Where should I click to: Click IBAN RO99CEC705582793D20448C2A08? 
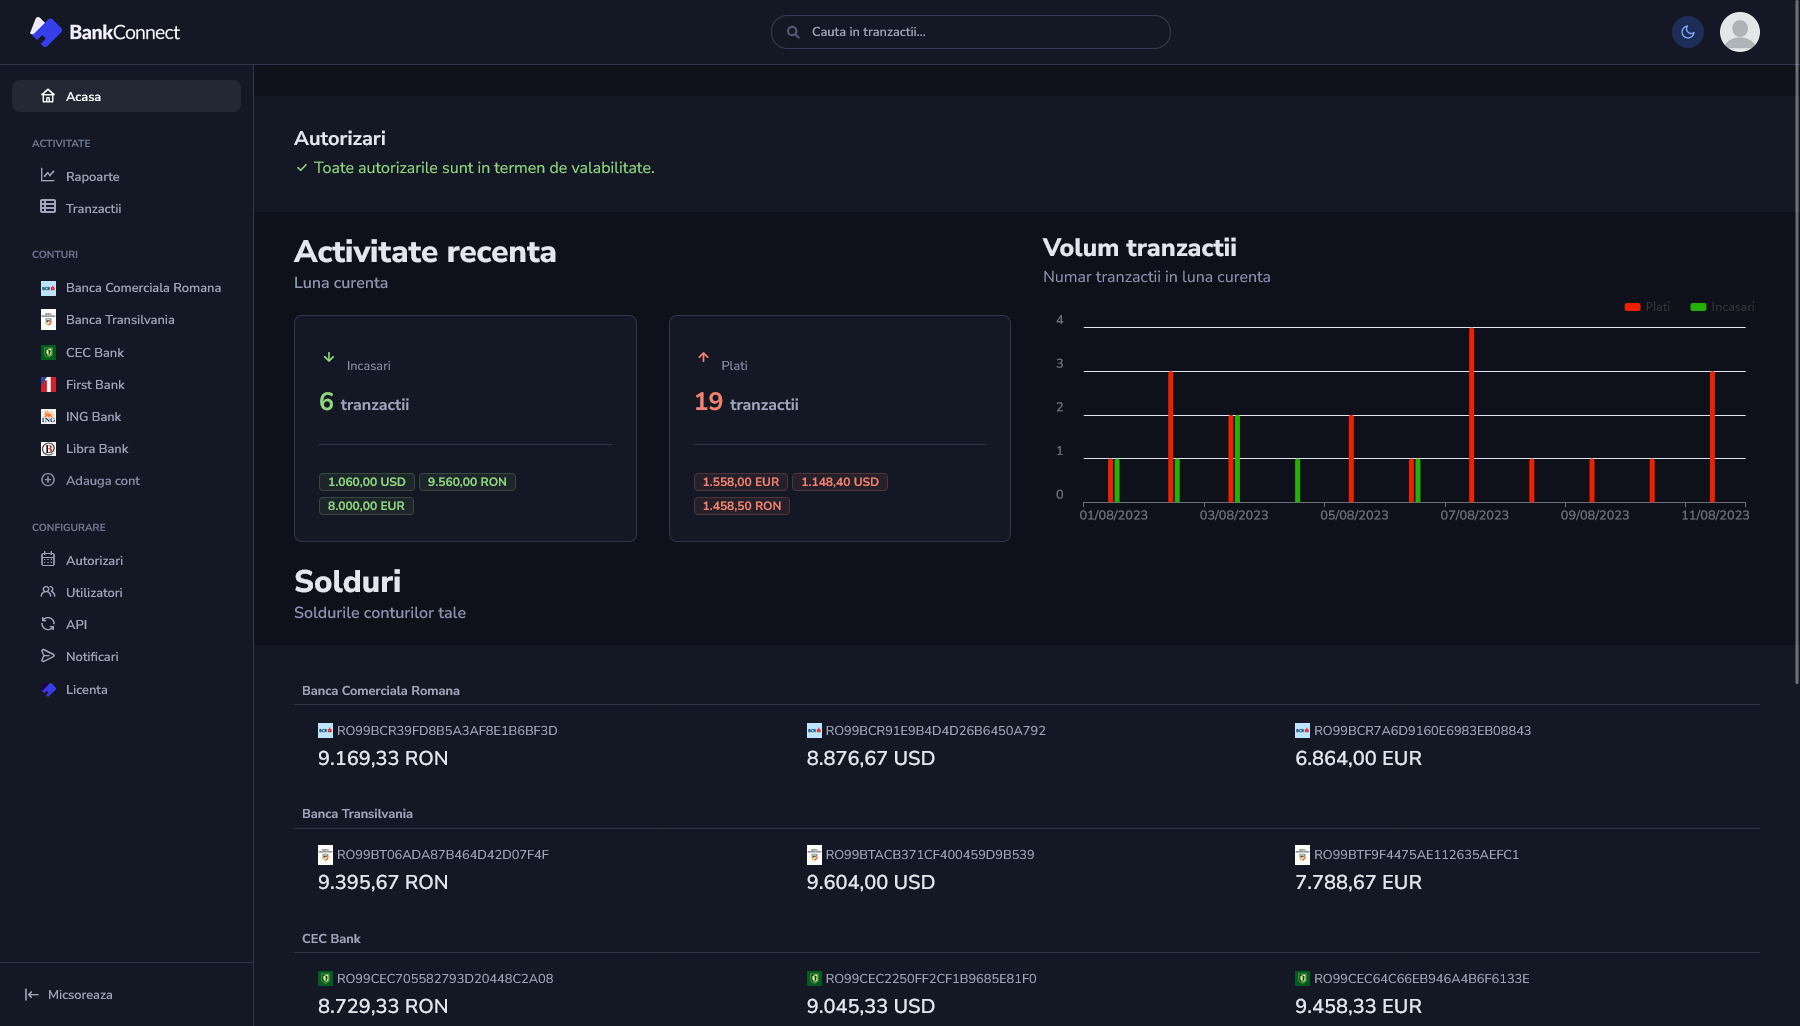(445, 979)
